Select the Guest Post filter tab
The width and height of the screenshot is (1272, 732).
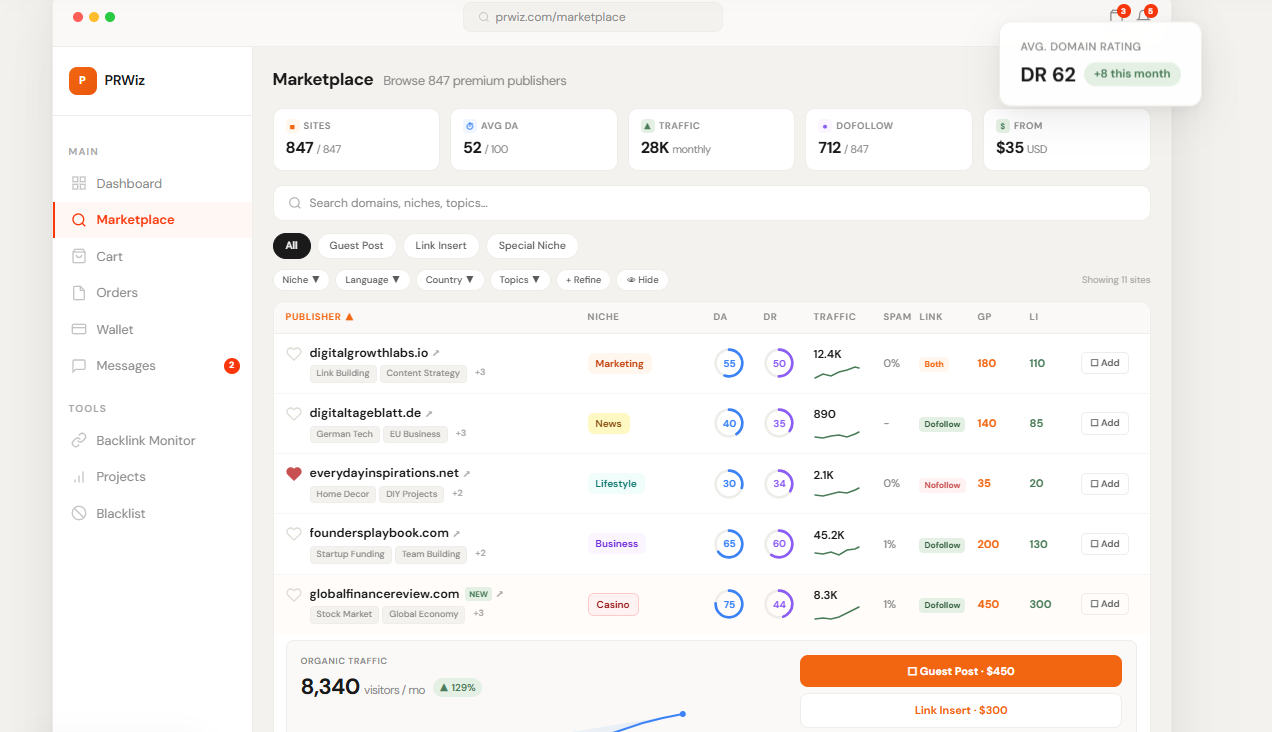357,246
